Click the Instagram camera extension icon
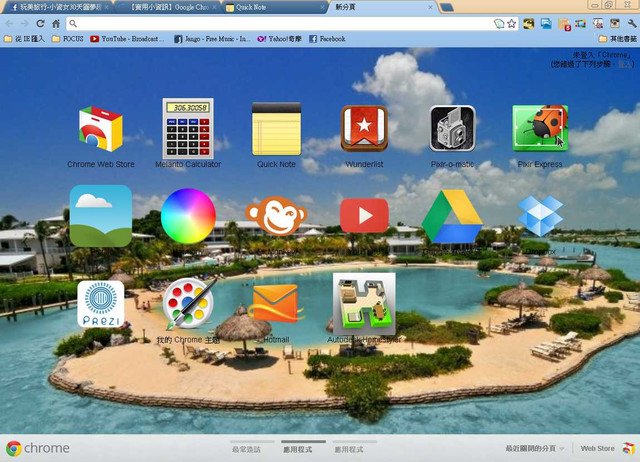This screenshot has height=462, width=640. [x=615, y=23]
